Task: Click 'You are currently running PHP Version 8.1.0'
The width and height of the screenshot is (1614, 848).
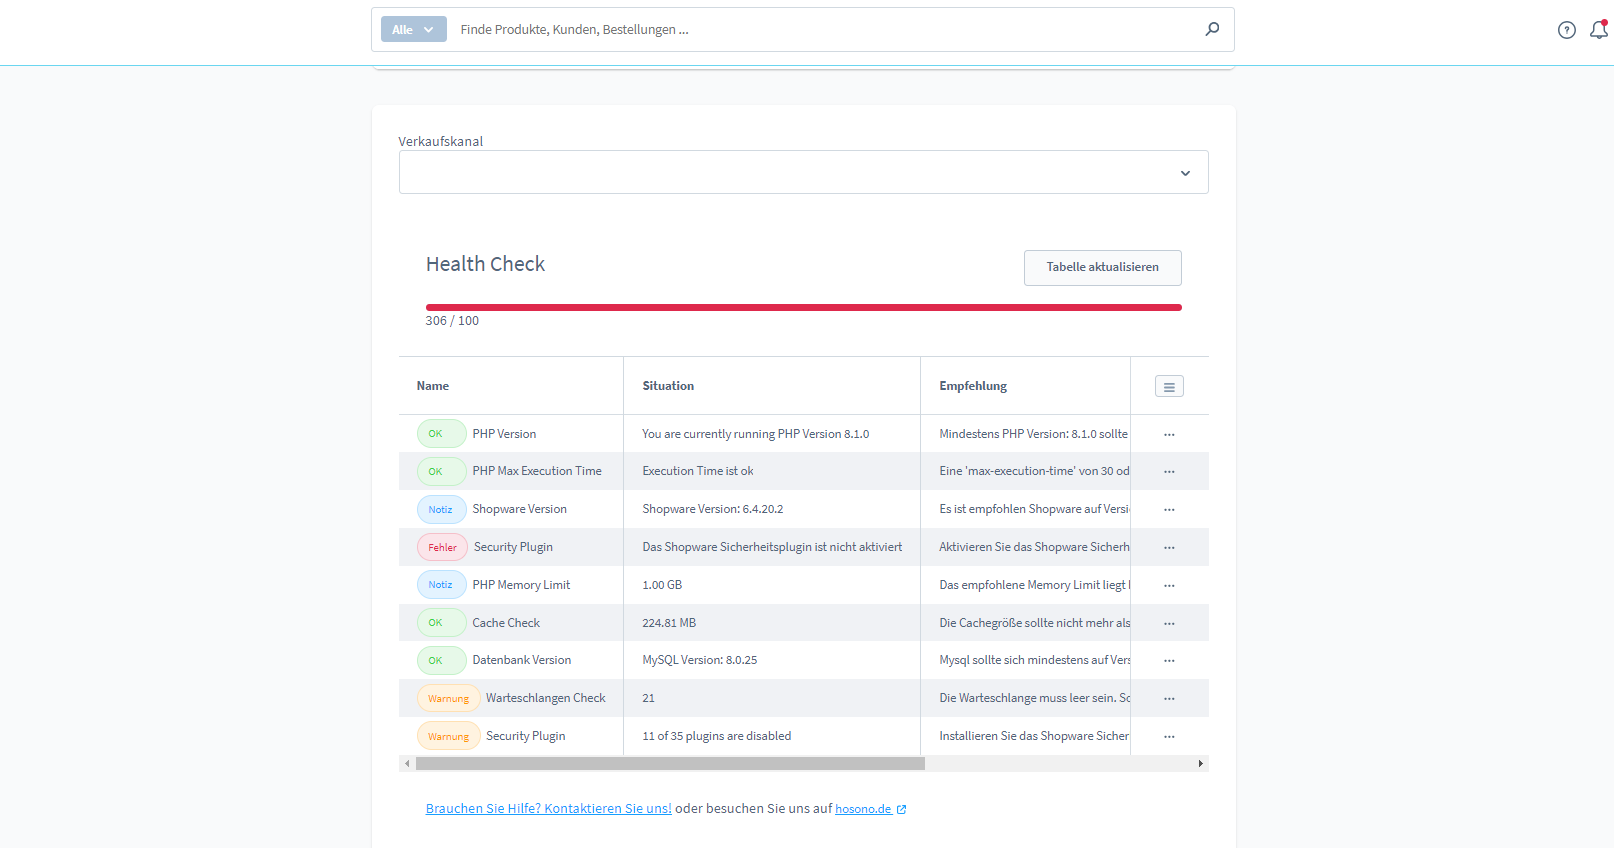Action: 756,434
